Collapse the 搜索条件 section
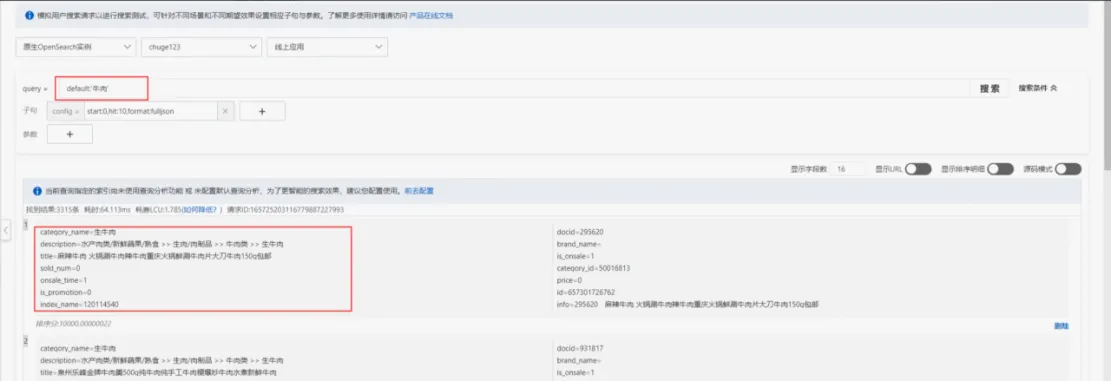The image size is (1111, 381). [x=1038, y=89]
